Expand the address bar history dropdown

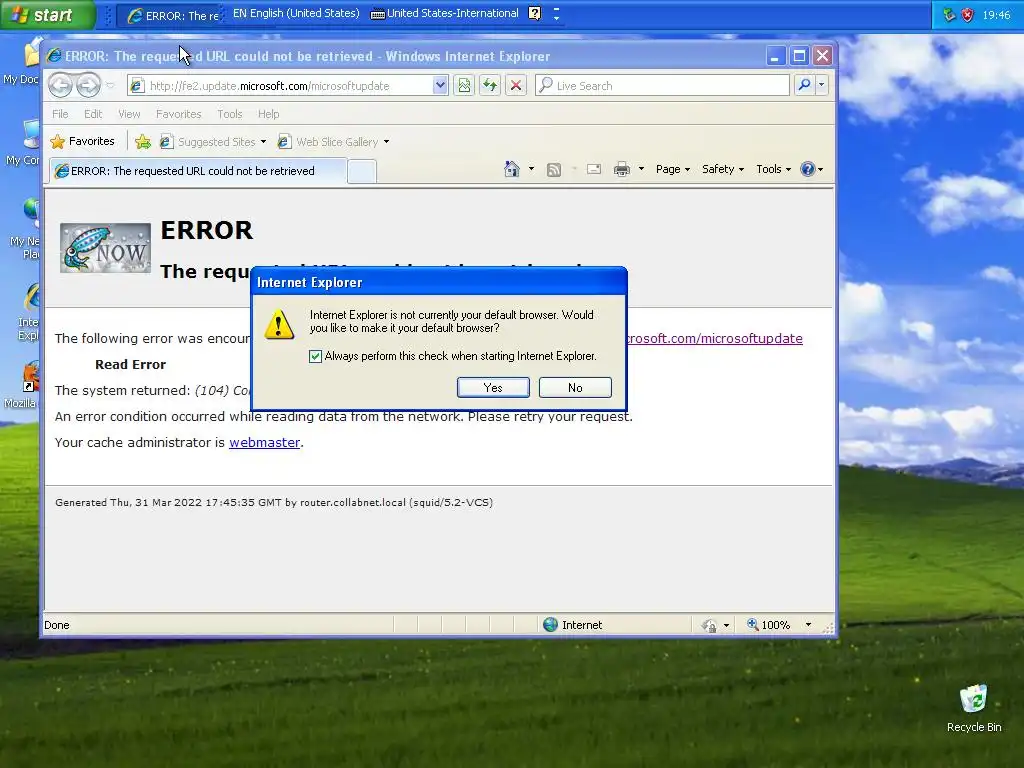pyautogui.click(x=440, y=86)
